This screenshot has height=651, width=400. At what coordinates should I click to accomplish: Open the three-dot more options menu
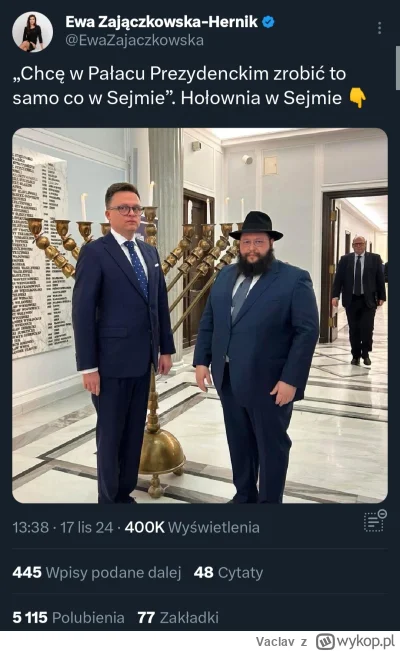click(x=379, y=28)
